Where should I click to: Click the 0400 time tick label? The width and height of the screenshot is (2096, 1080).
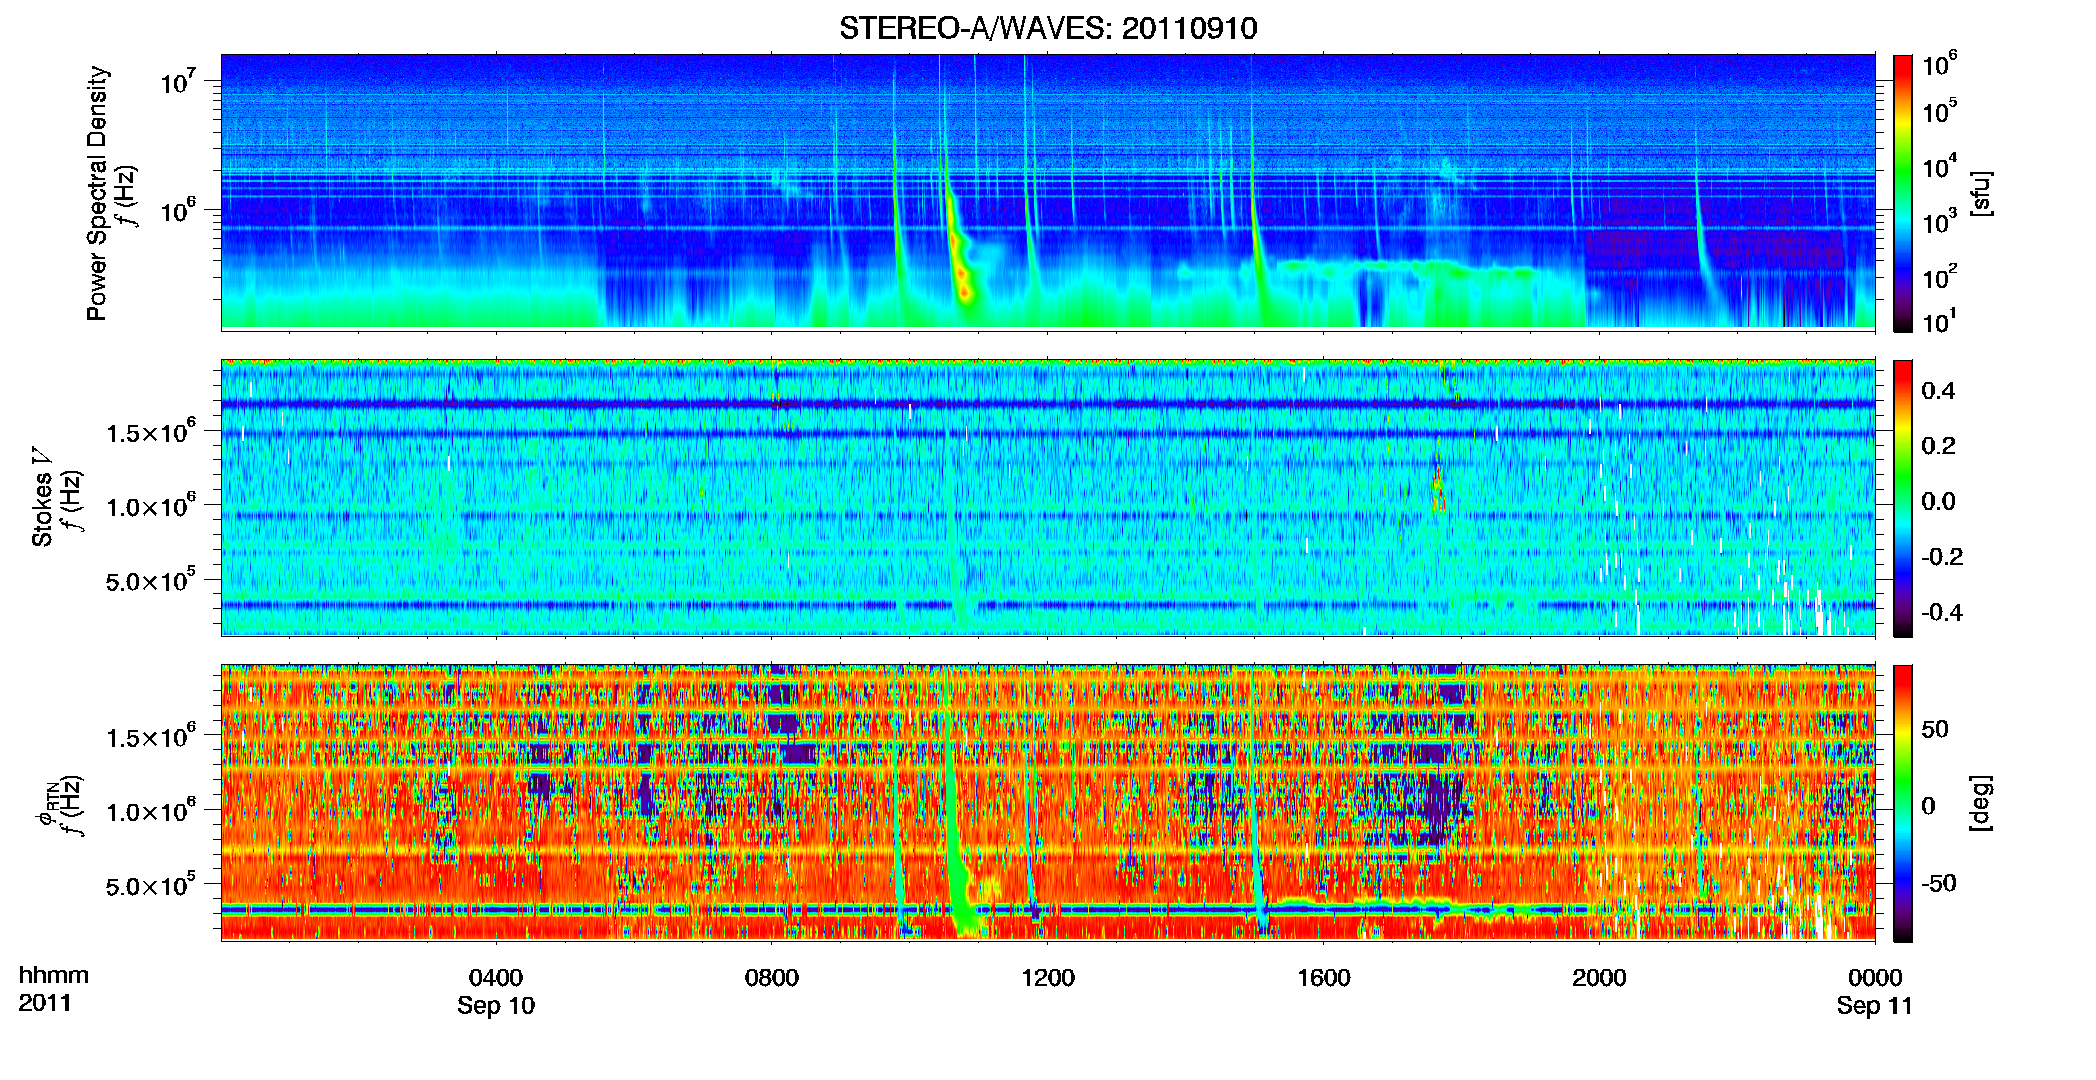click(496, 977)
